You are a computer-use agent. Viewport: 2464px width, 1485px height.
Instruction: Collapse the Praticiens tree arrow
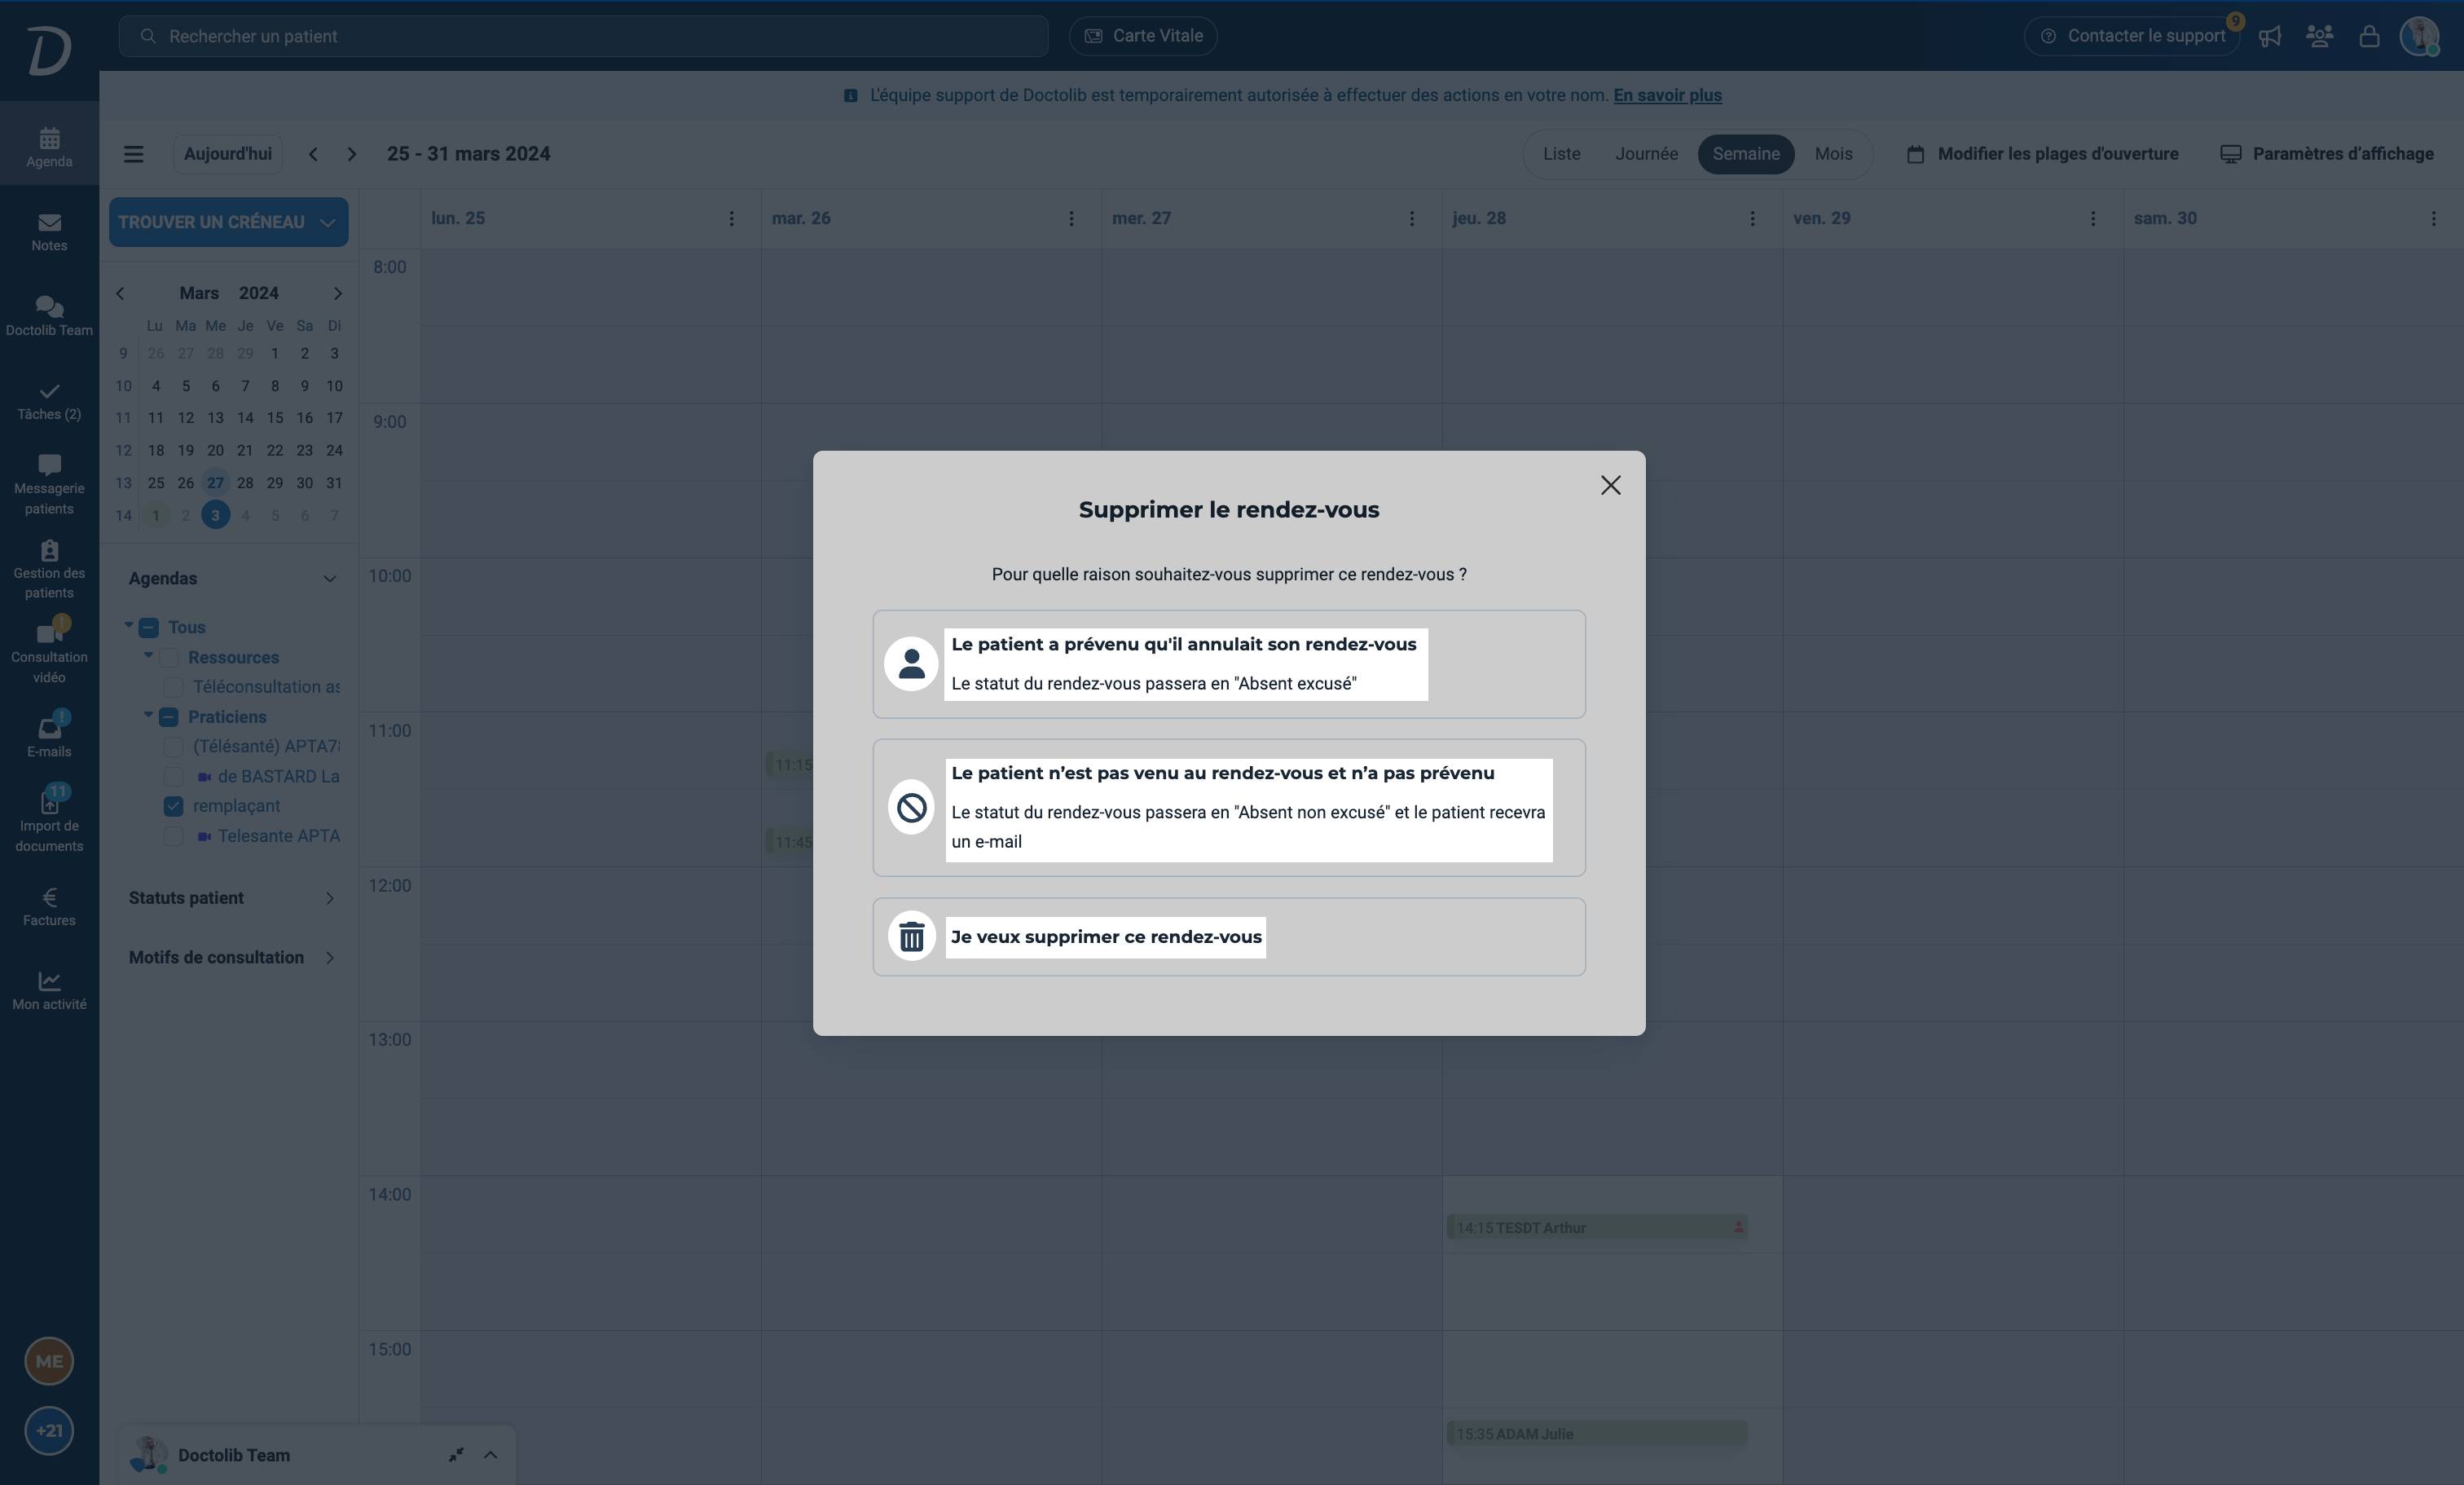tap(149, 715)
